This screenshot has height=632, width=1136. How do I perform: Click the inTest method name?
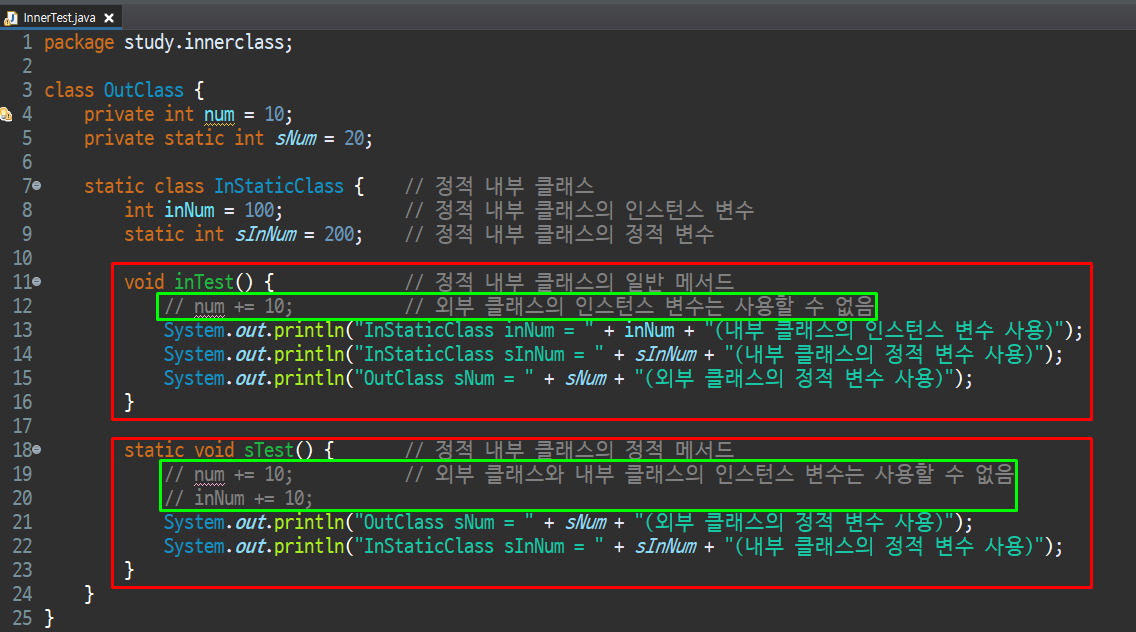204,282
